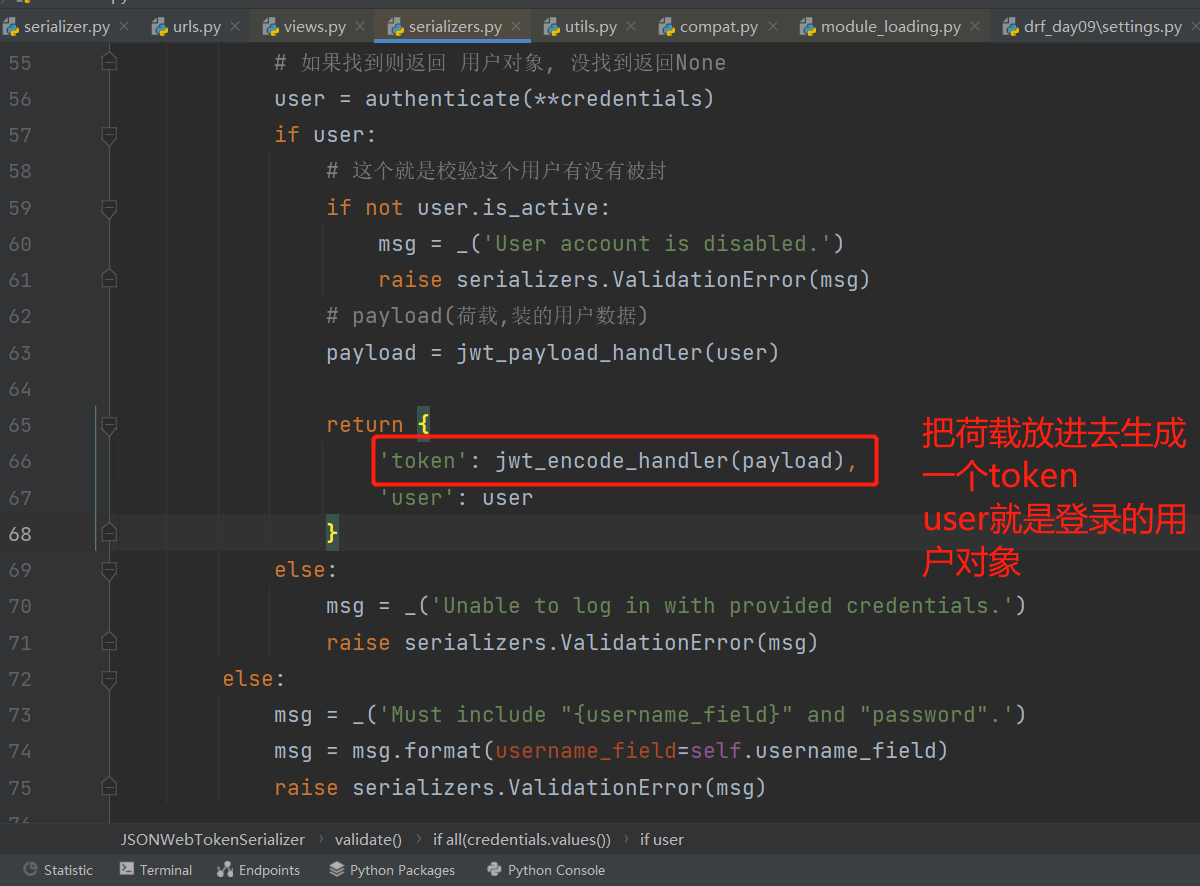The image size is (1200, 886).
Task: Switch to the compat.py tab
Action: [x=719, y=27]
